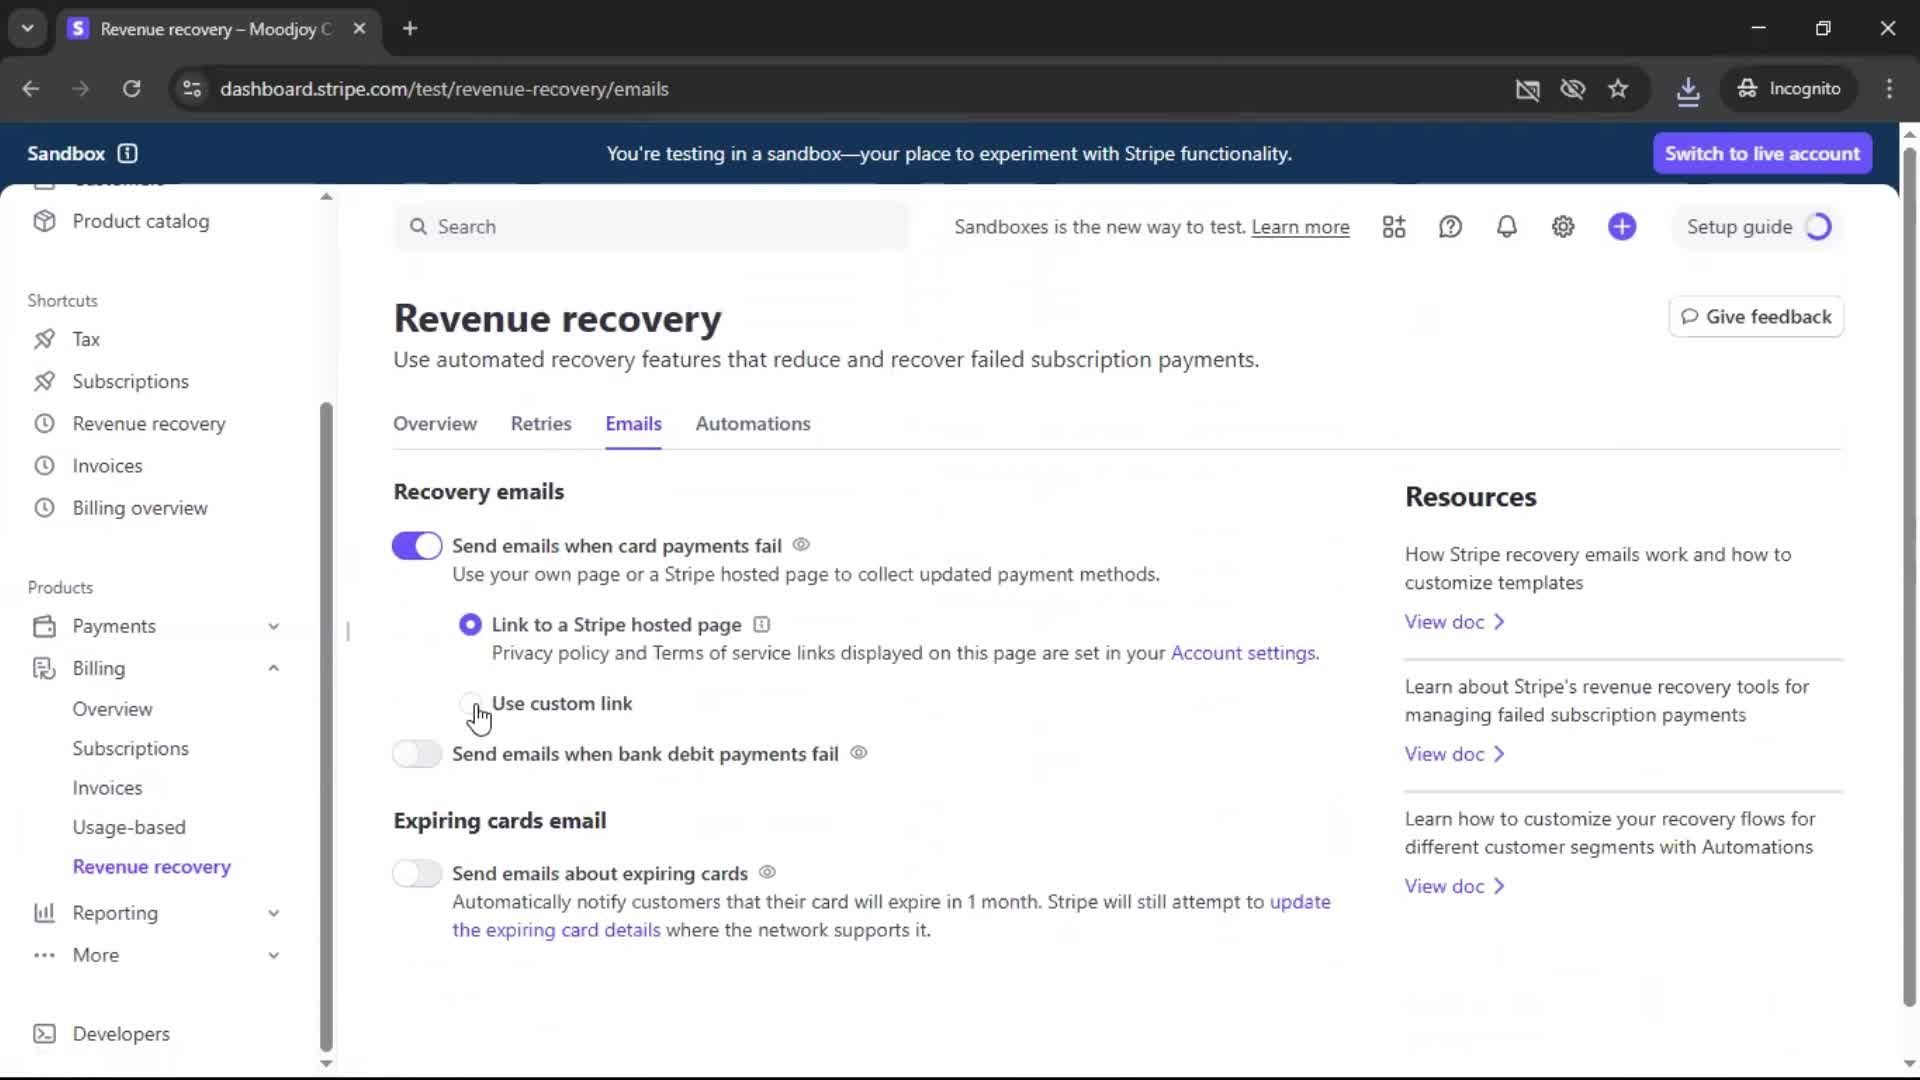
Task: Disable Send emails when card payments fail
Action: 417,546
